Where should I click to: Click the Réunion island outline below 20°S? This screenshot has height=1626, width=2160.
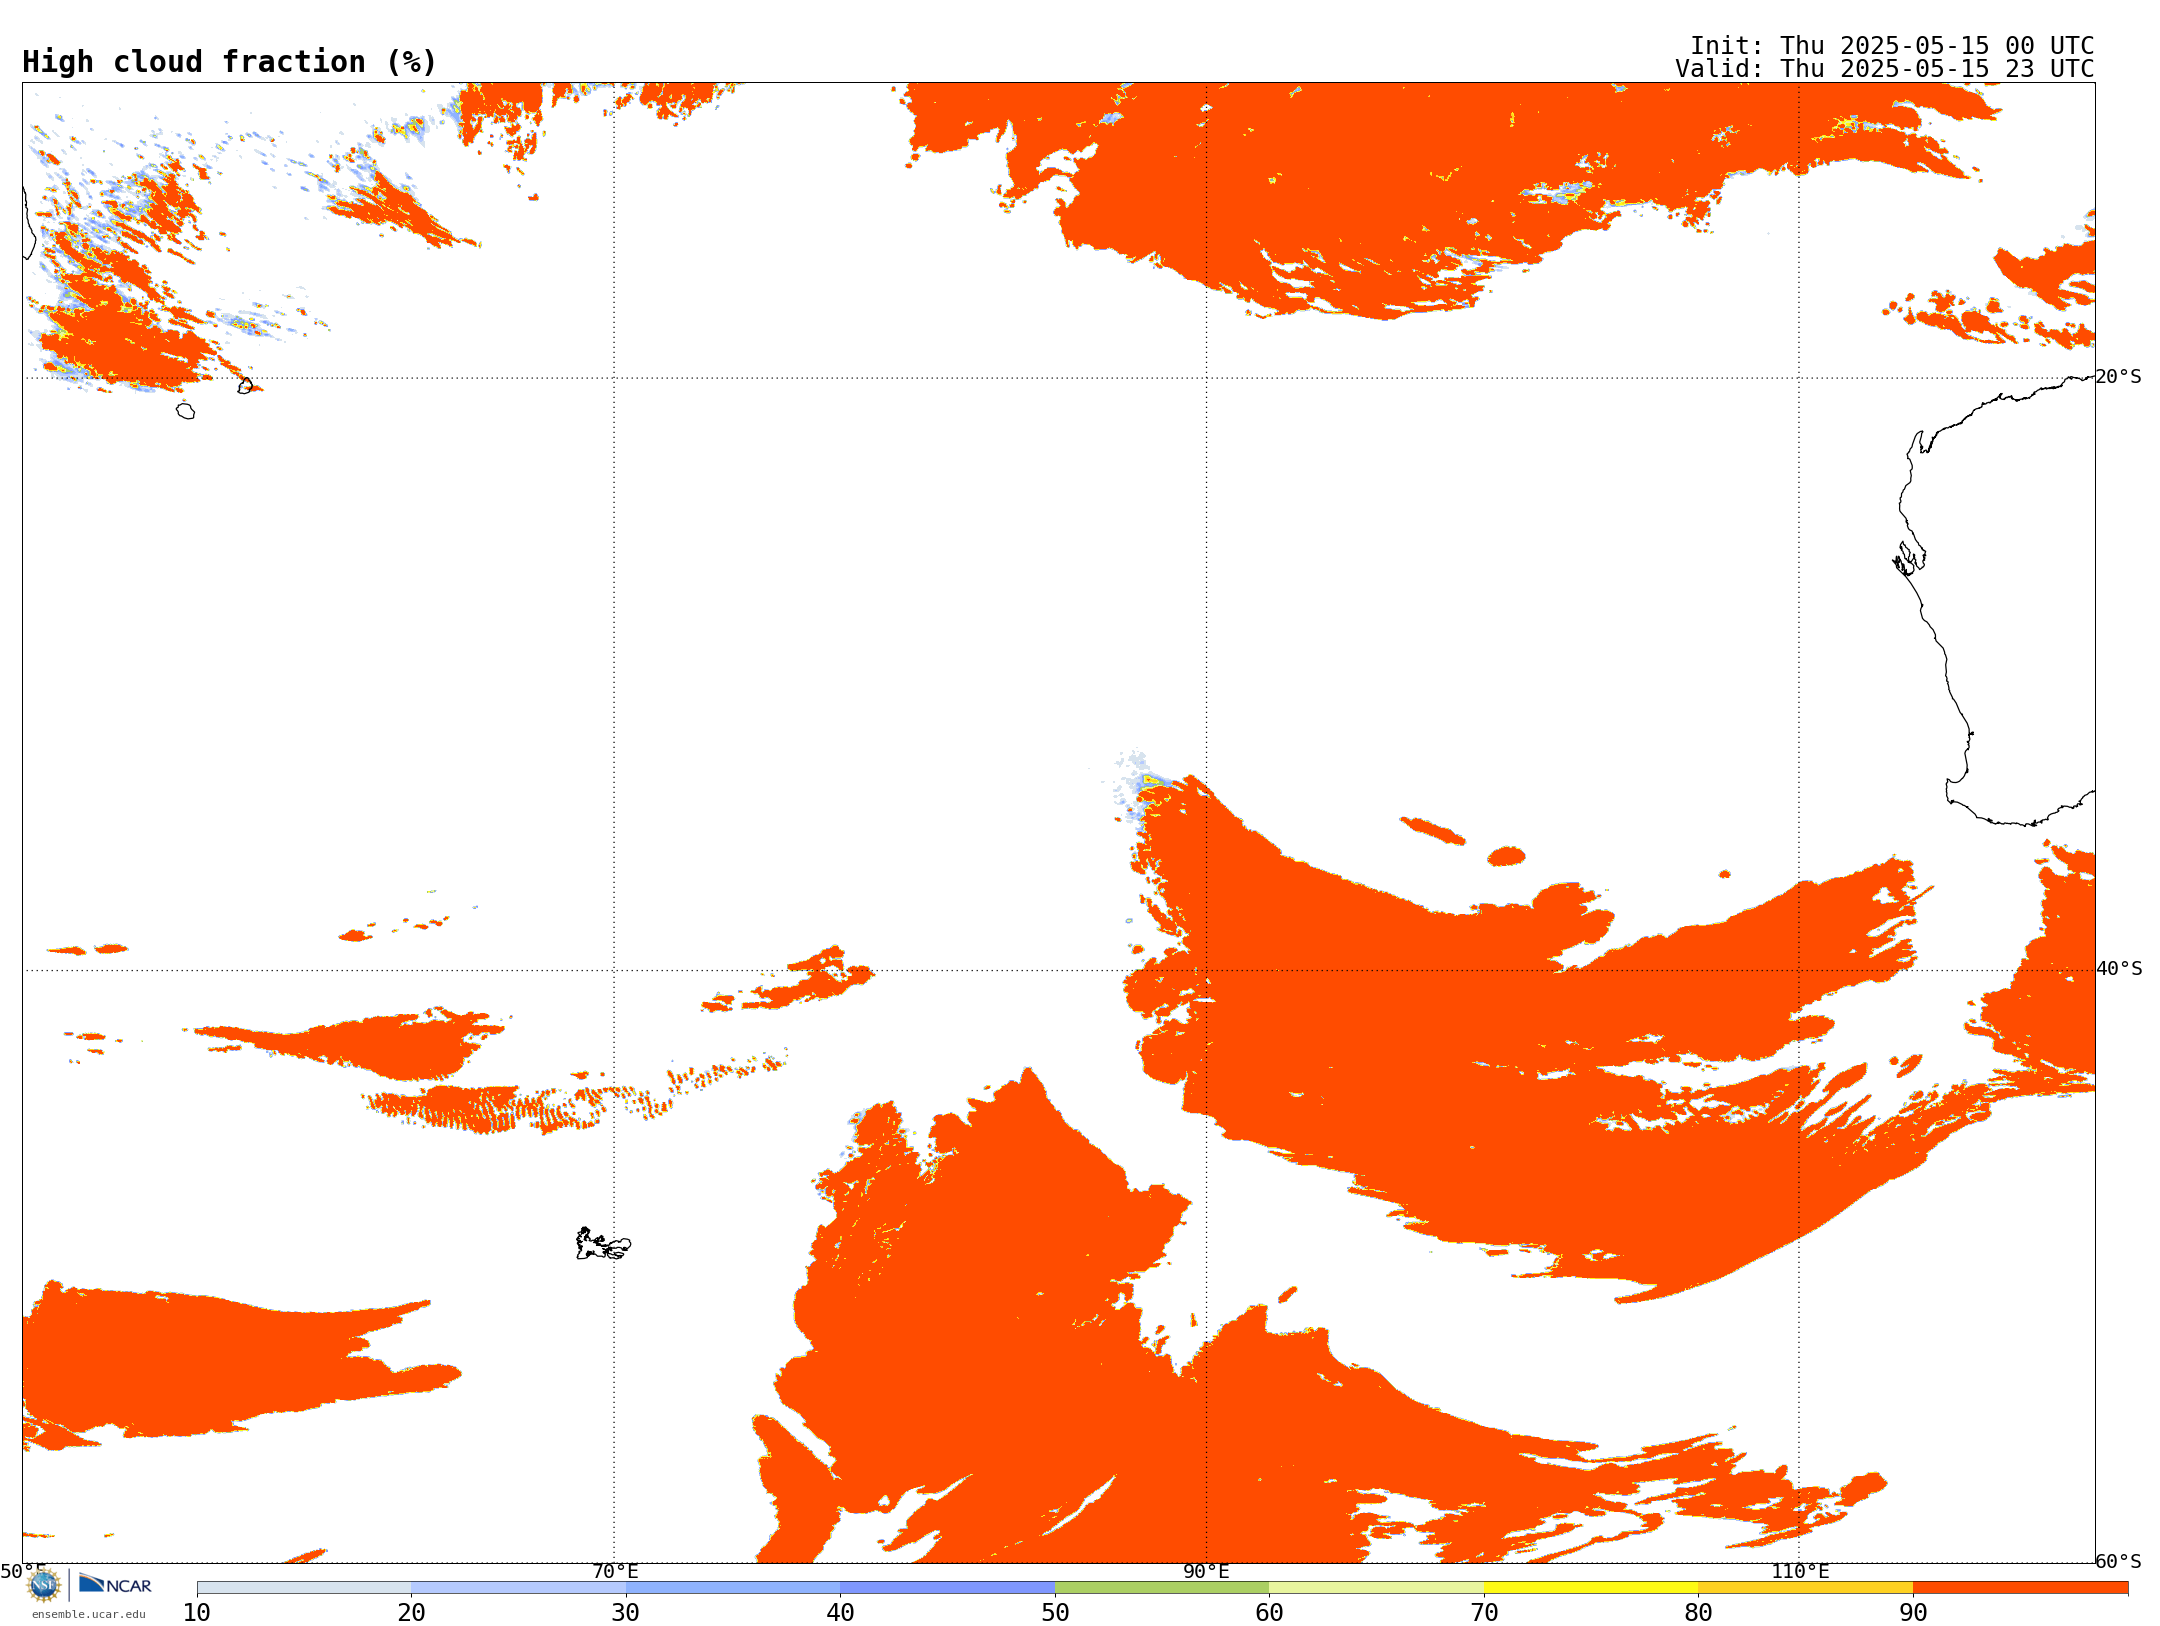(x=186, y=411)
